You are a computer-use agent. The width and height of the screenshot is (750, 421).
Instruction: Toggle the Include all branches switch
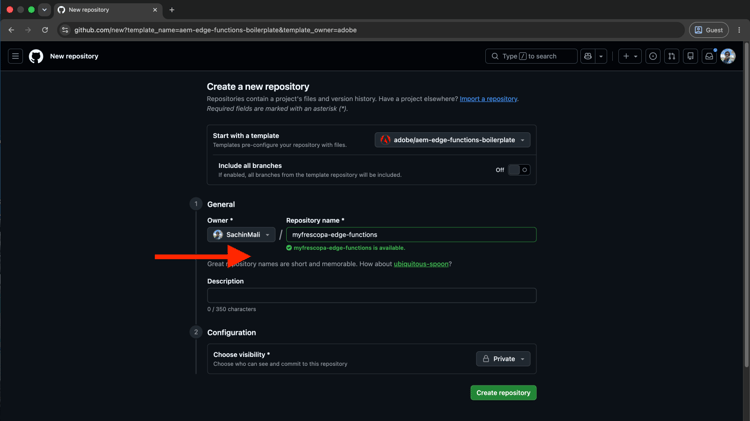click(518, 170)
